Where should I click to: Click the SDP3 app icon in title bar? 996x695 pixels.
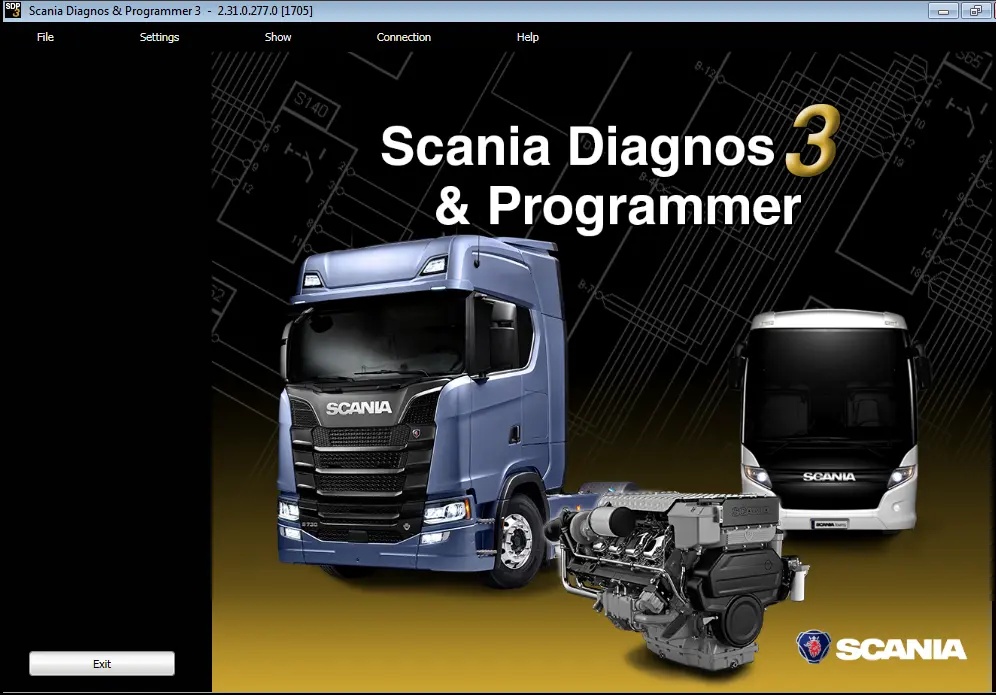(x=13, y=10)
